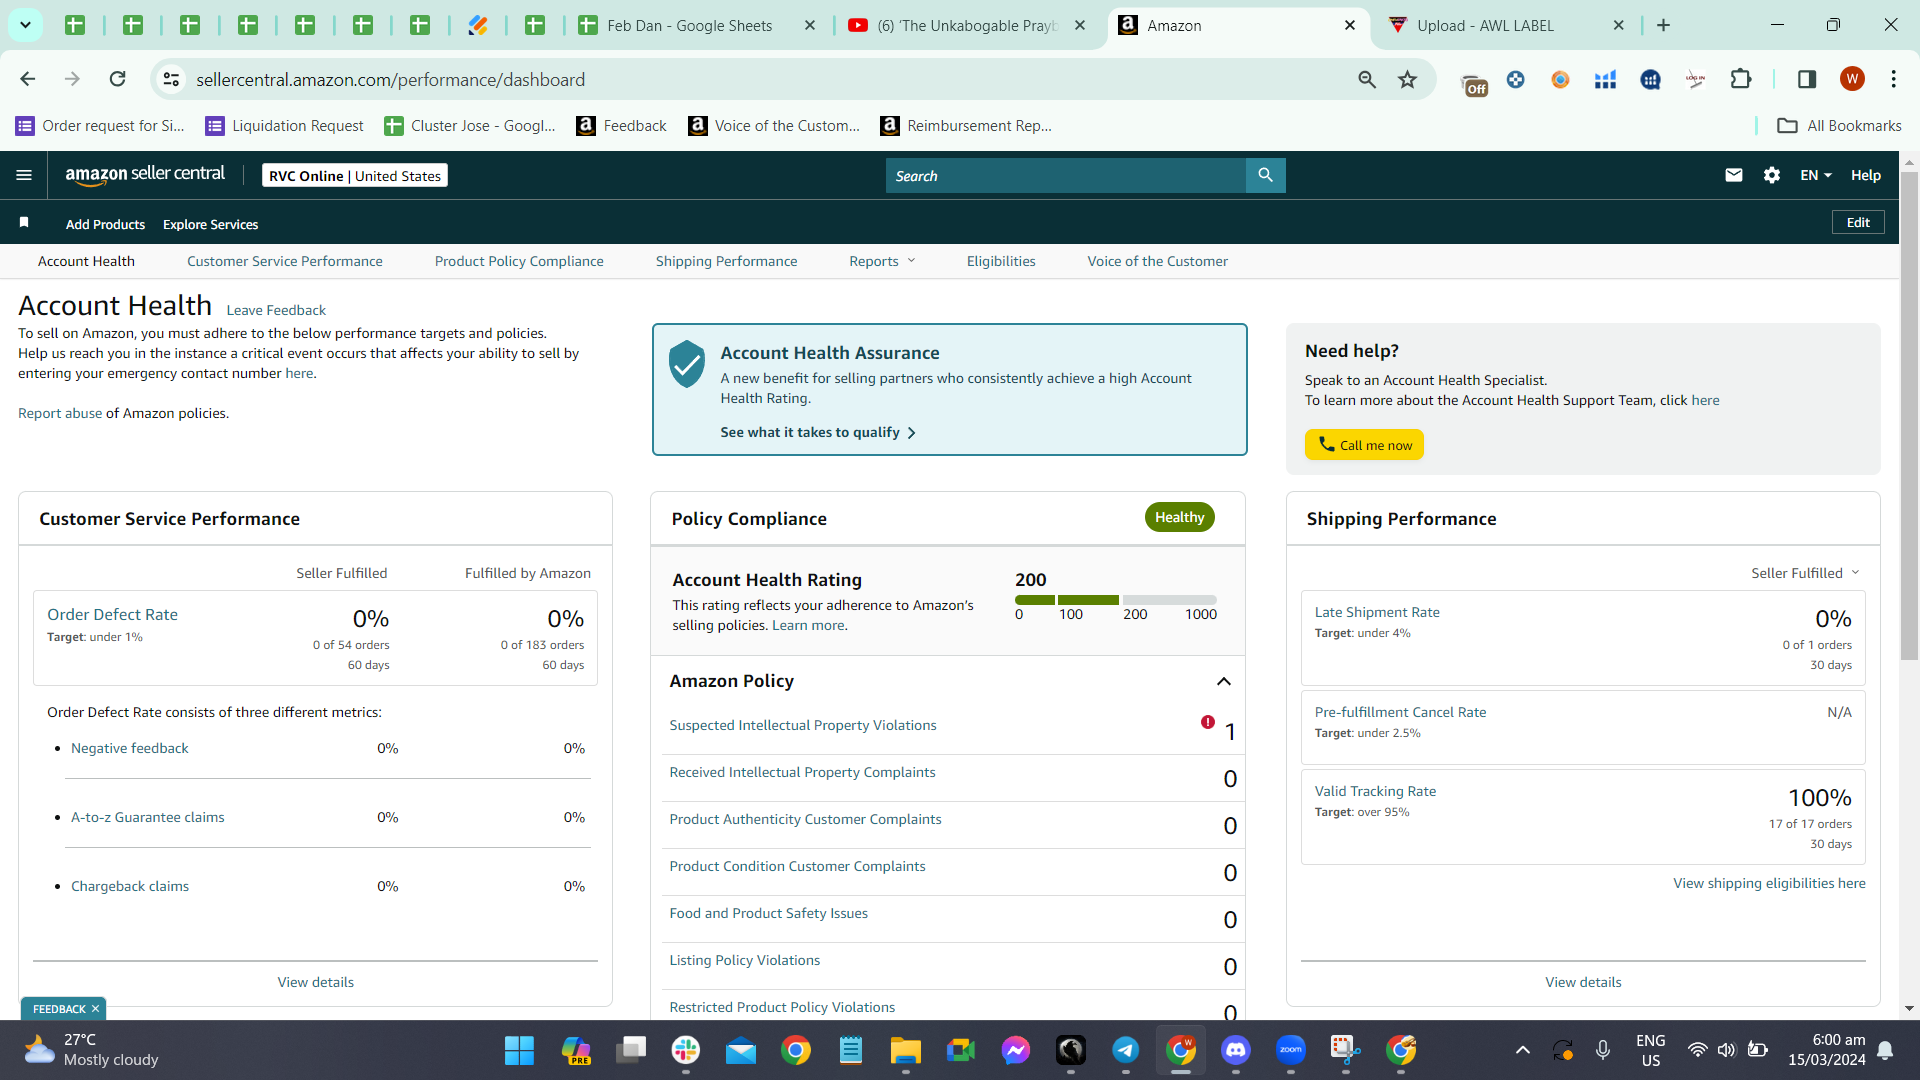This screenshot has height=1080, width=1920.
Task: Open the Reports dropdown menu
Action: (882, 261)
